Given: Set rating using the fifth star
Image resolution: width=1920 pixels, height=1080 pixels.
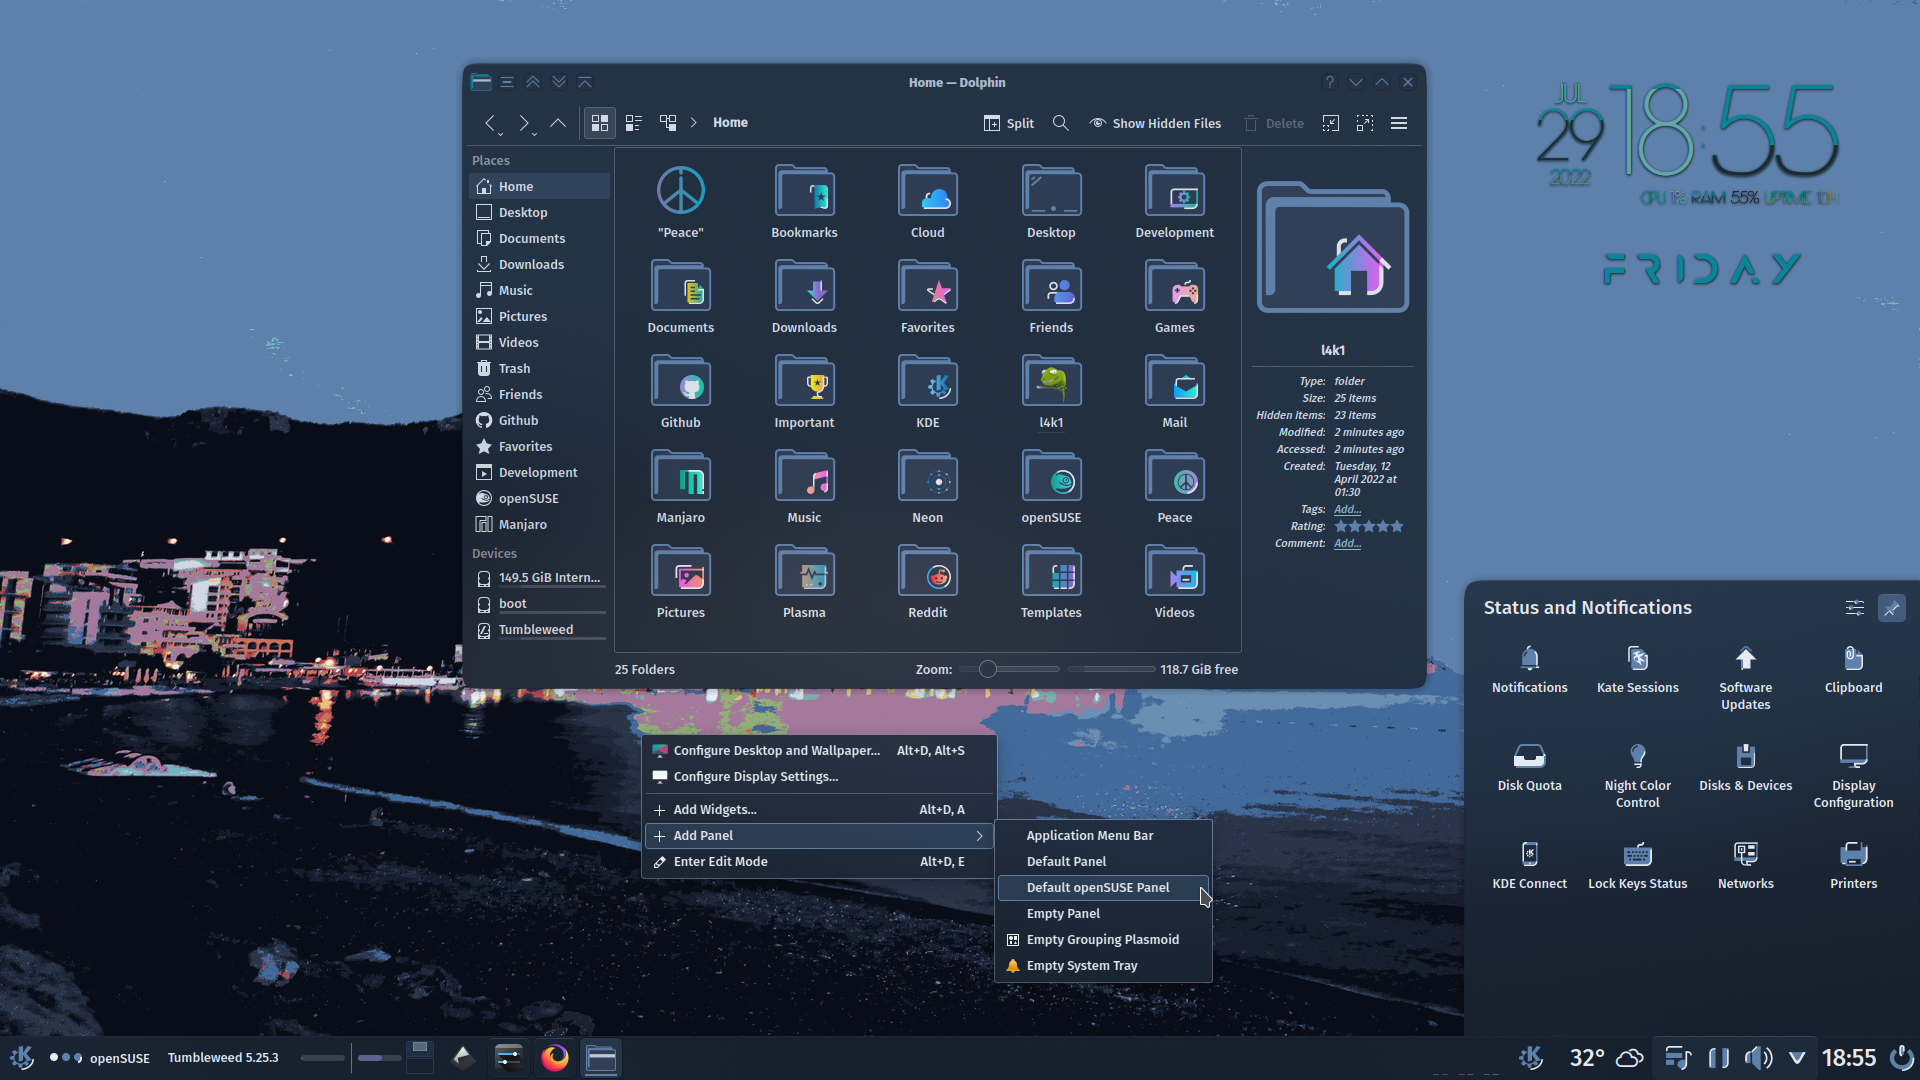Looking at the screenshot, I should pos(1397,526).
